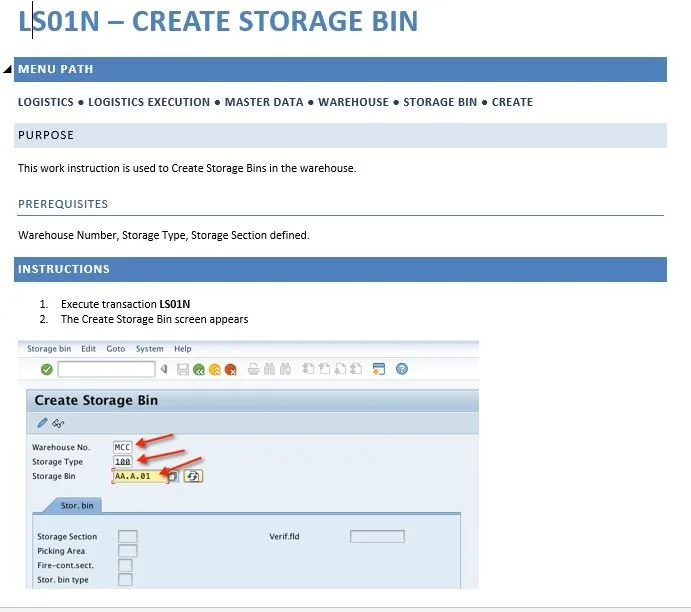Click the Warehouse No. field

pyautogui.click(x=123, y=447)
